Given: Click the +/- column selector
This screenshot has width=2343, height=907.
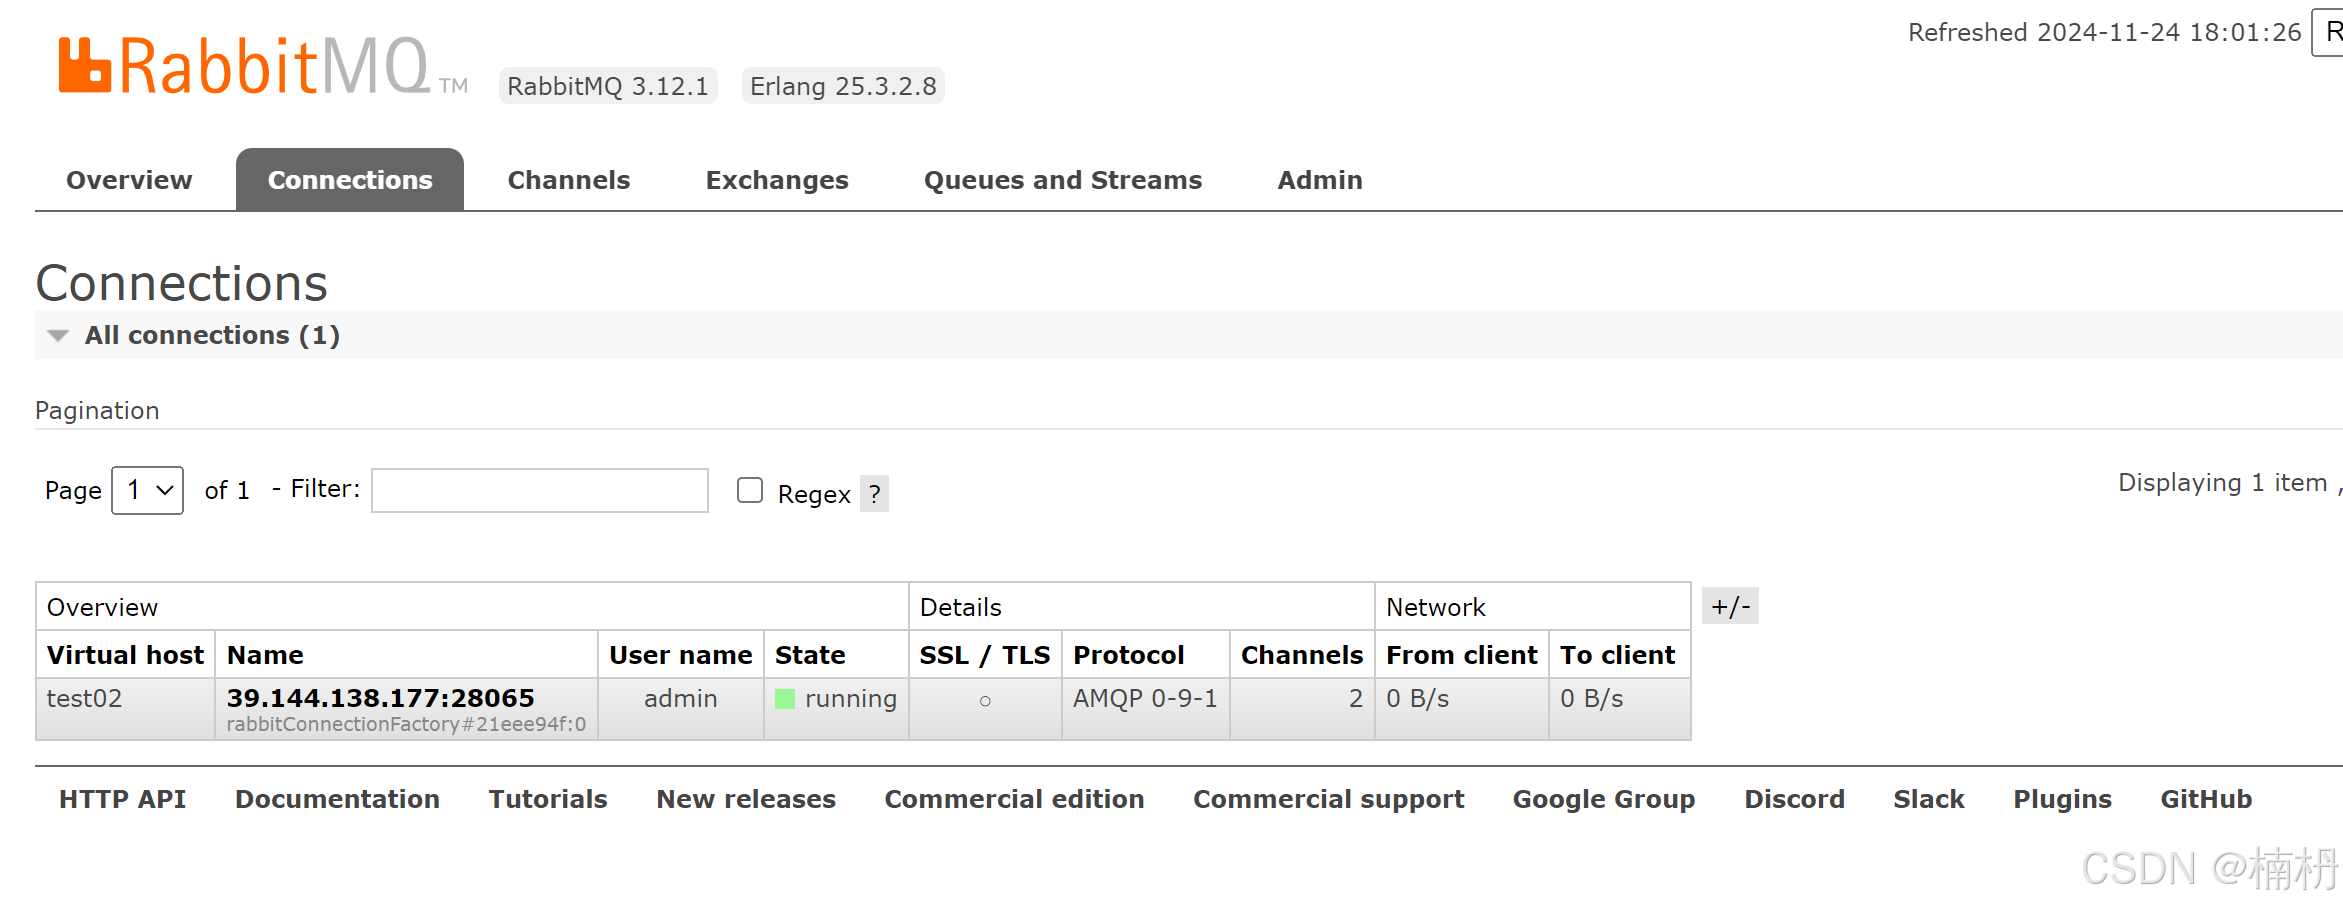Looking at the screenshot, I should (1729, 605).
